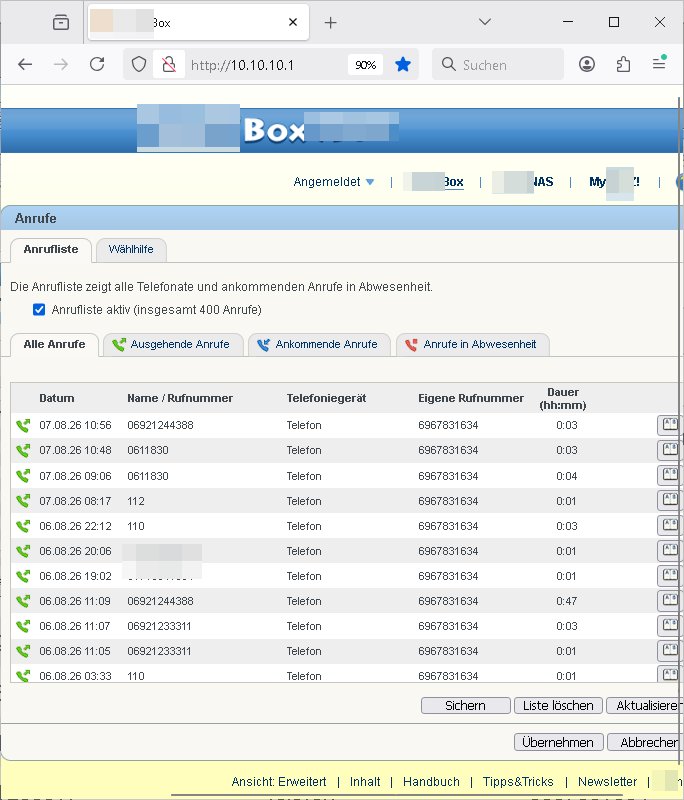
Task: Open the Firefox application menu
Action: [660, 63]
